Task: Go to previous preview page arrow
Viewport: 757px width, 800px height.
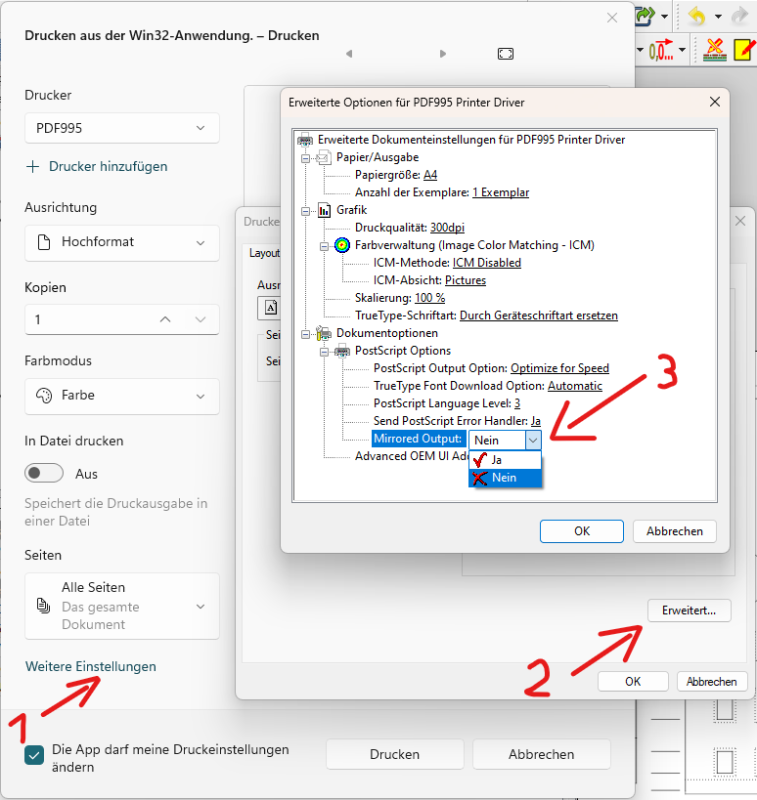Action: click(x=349, y=53)
